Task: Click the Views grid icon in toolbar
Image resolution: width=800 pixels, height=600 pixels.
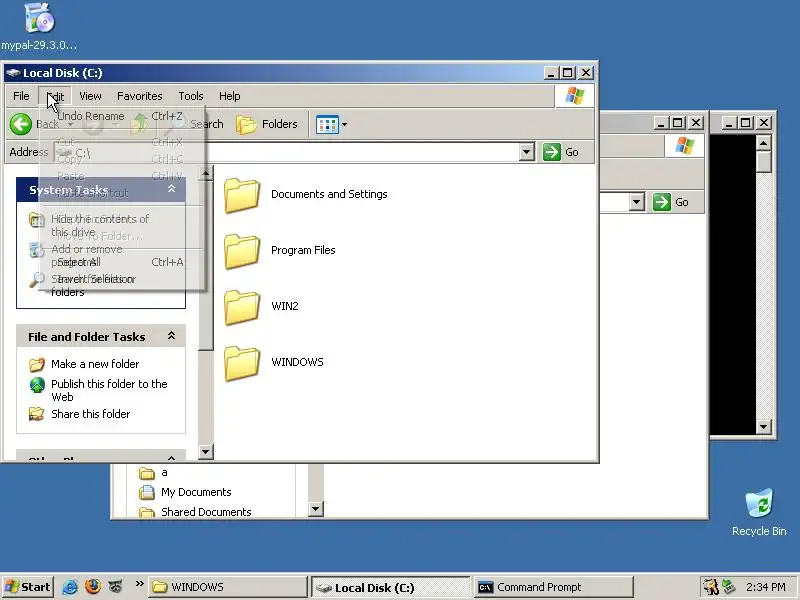Action: [x=327, y=124]
